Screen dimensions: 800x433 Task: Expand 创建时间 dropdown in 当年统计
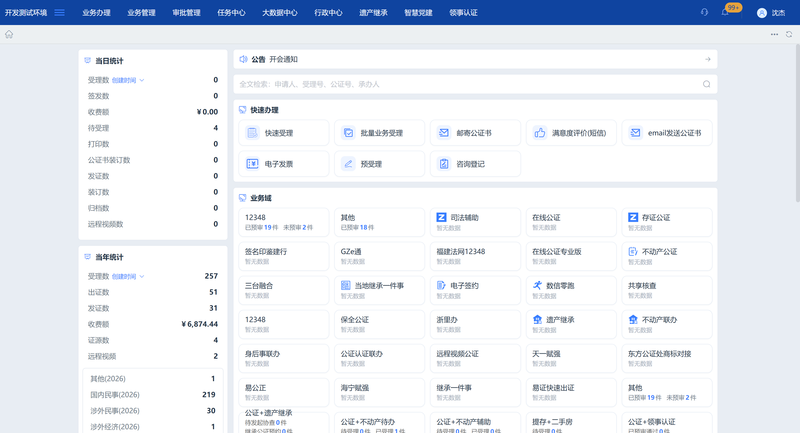pos(128,276)
